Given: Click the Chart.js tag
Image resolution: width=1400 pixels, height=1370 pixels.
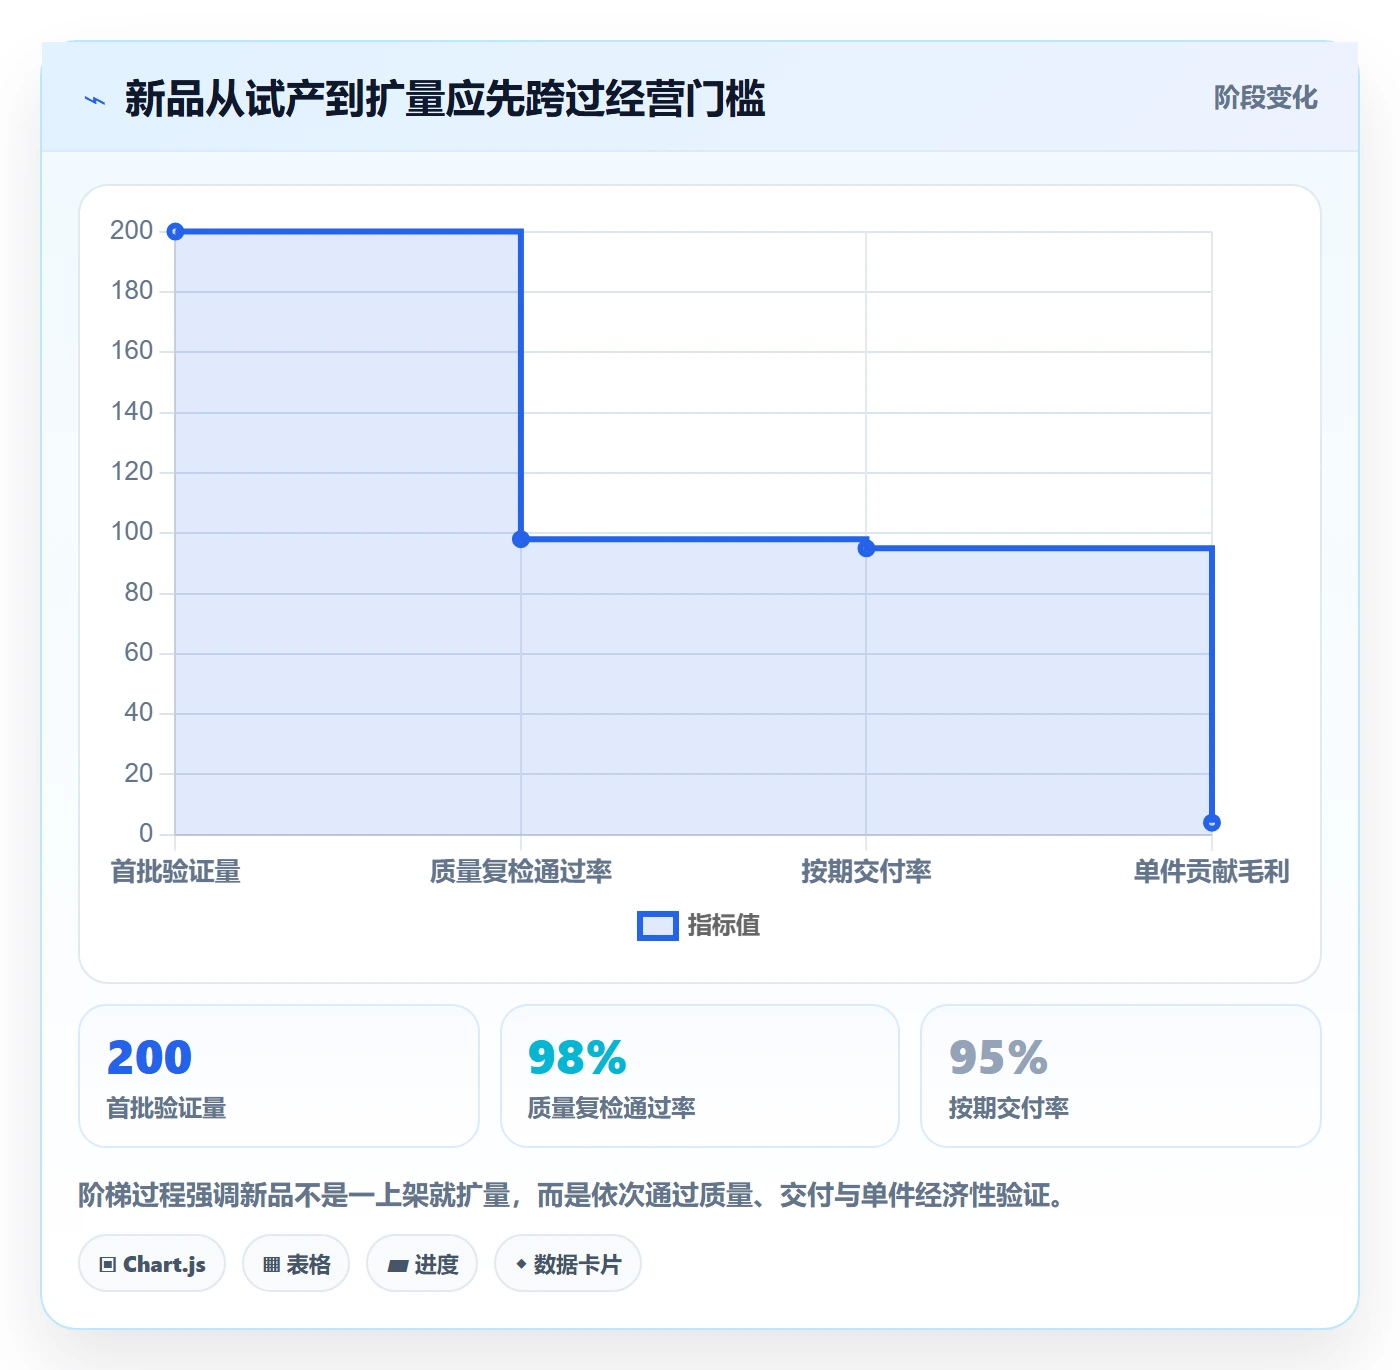Looking at the screenshot, I should coord(152,1264).
